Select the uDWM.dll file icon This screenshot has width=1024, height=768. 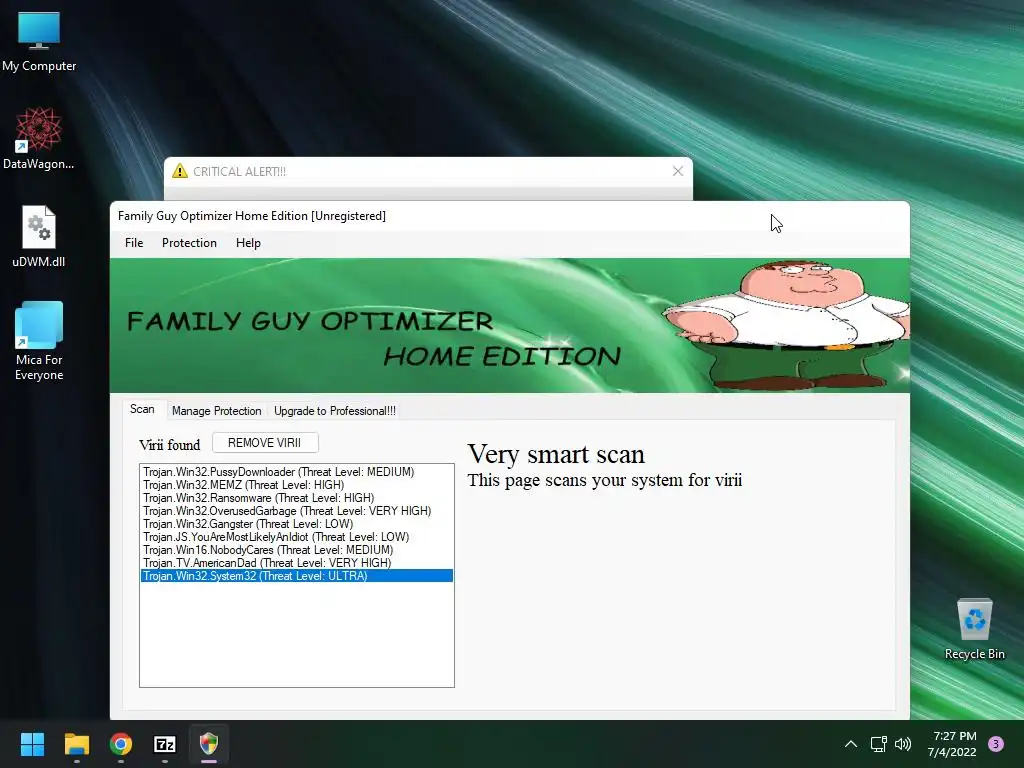pos(39,236)
